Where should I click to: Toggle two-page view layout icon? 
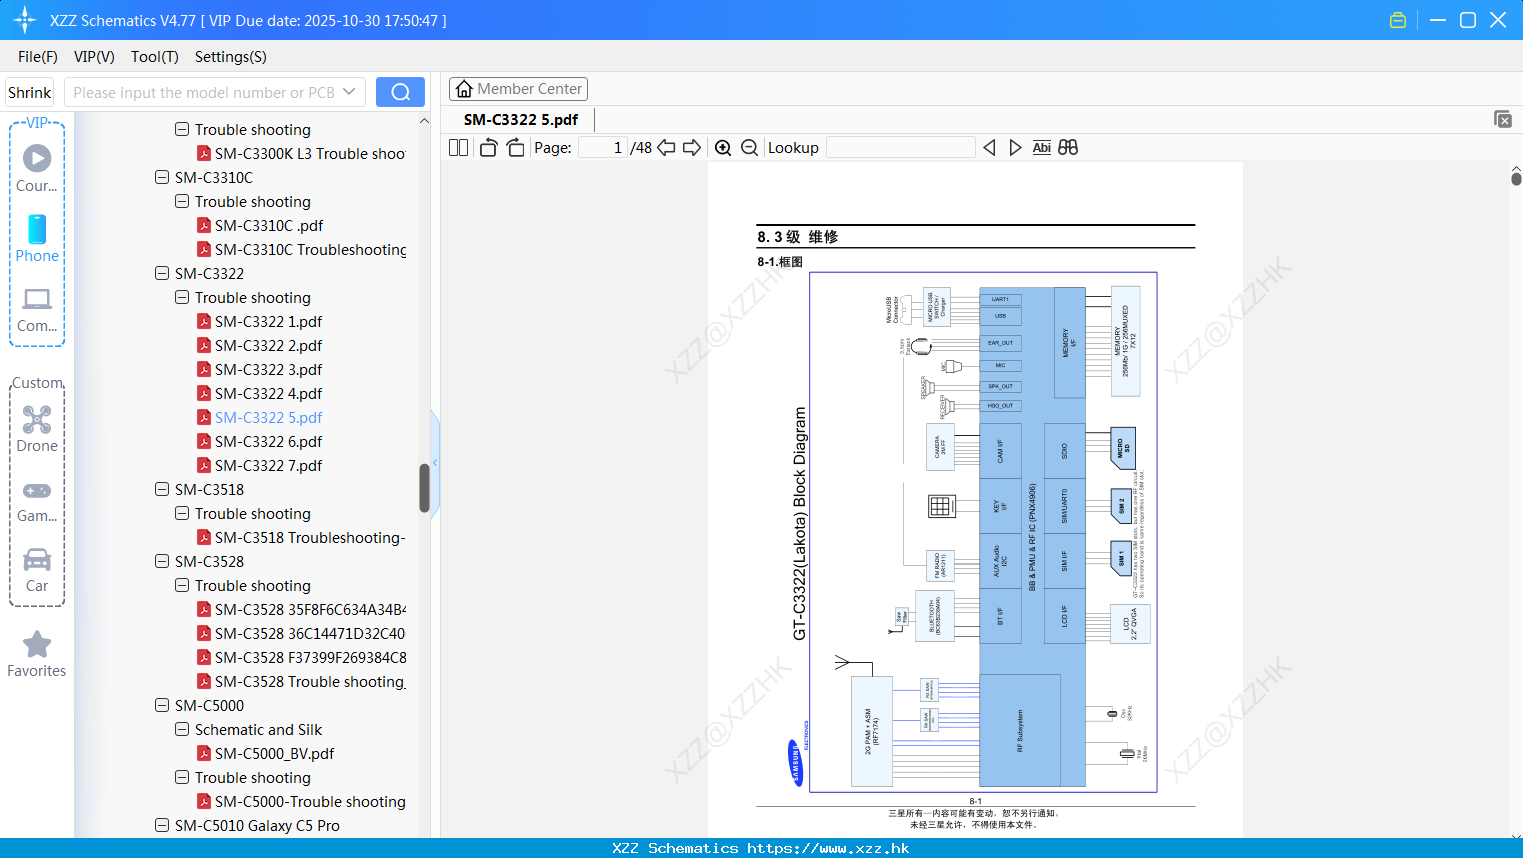[x=458, y=147]
